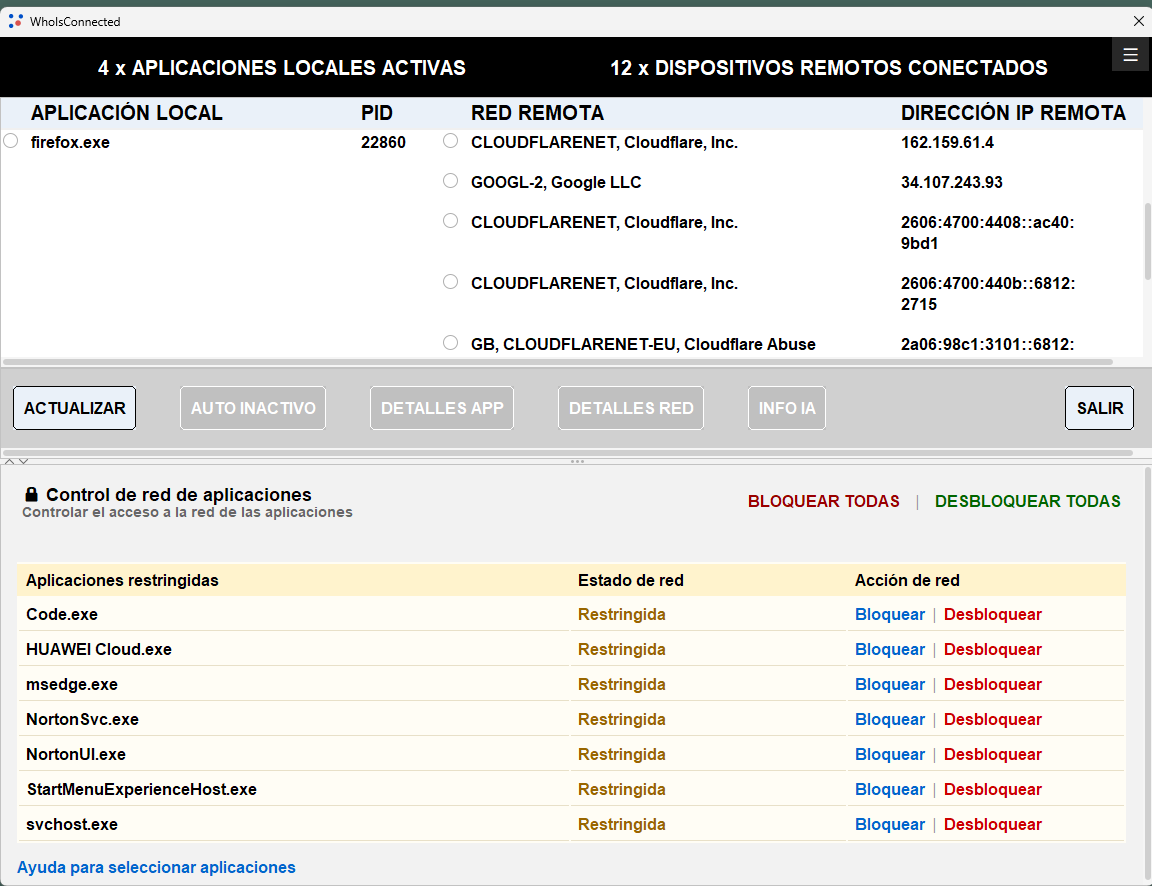Image resolution: width=1152 pixels, height=886 pixels.
Task: Click the msedge.exe row name
Action: (72, 684)
